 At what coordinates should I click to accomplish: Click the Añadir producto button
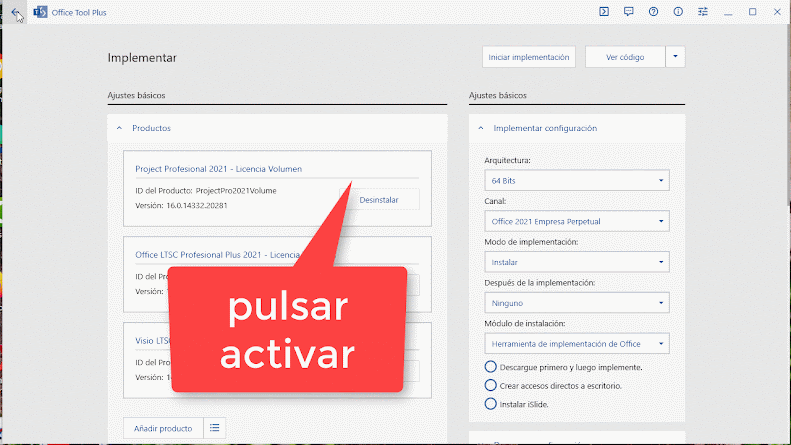pos(163,428)
